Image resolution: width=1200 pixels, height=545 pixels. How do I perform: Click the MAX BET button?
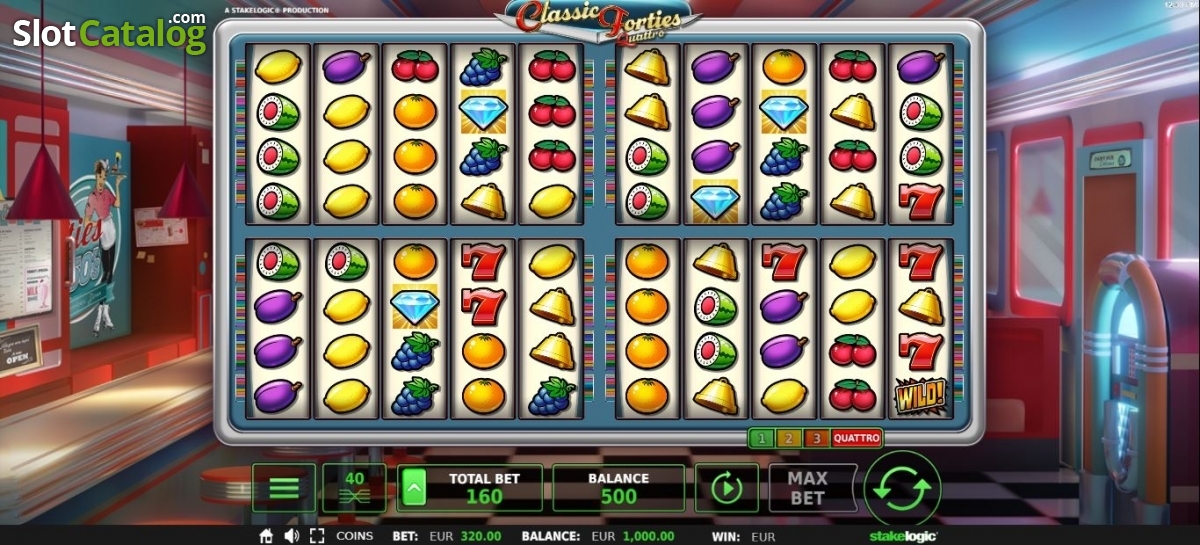click(807, 488)
